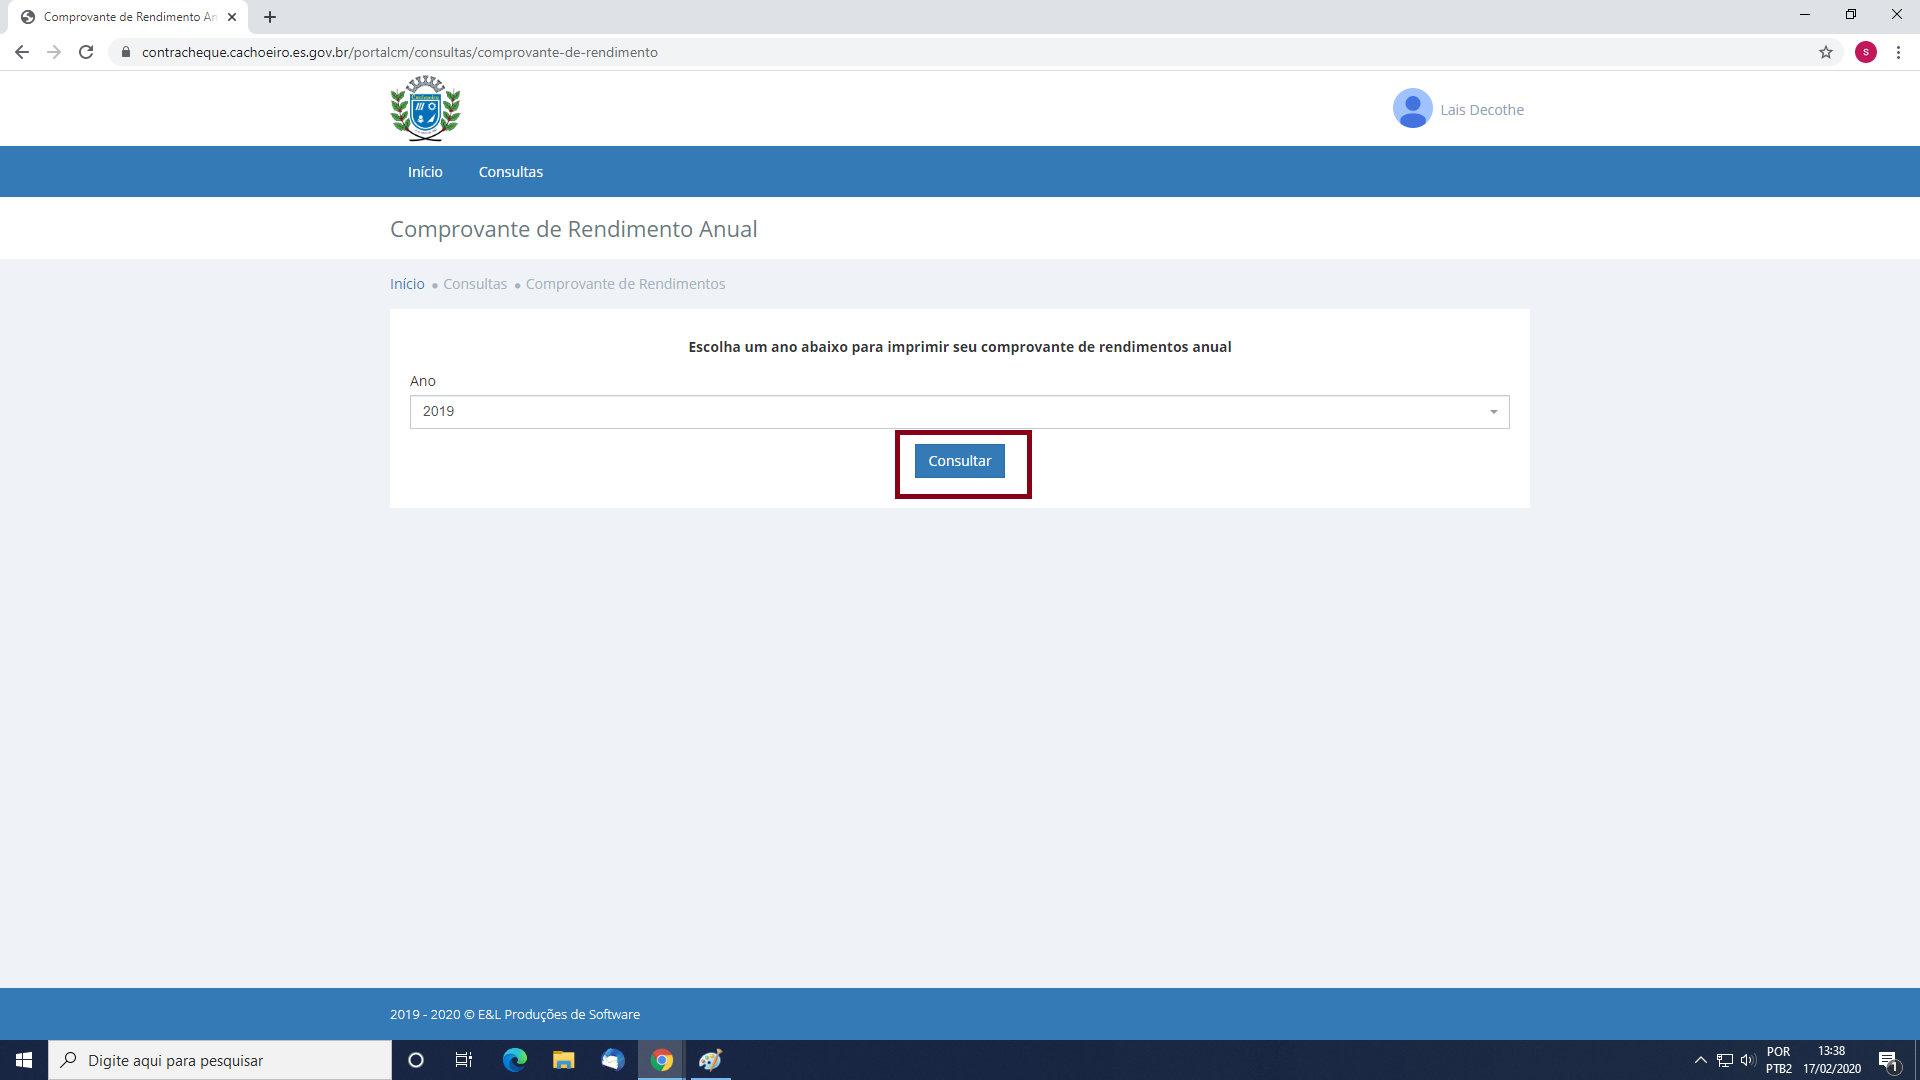Screen dimensions: 1920x1080
Task: Open the Lais Decothe user menu
Action: pyautogui.click(x=1481, y=110)
